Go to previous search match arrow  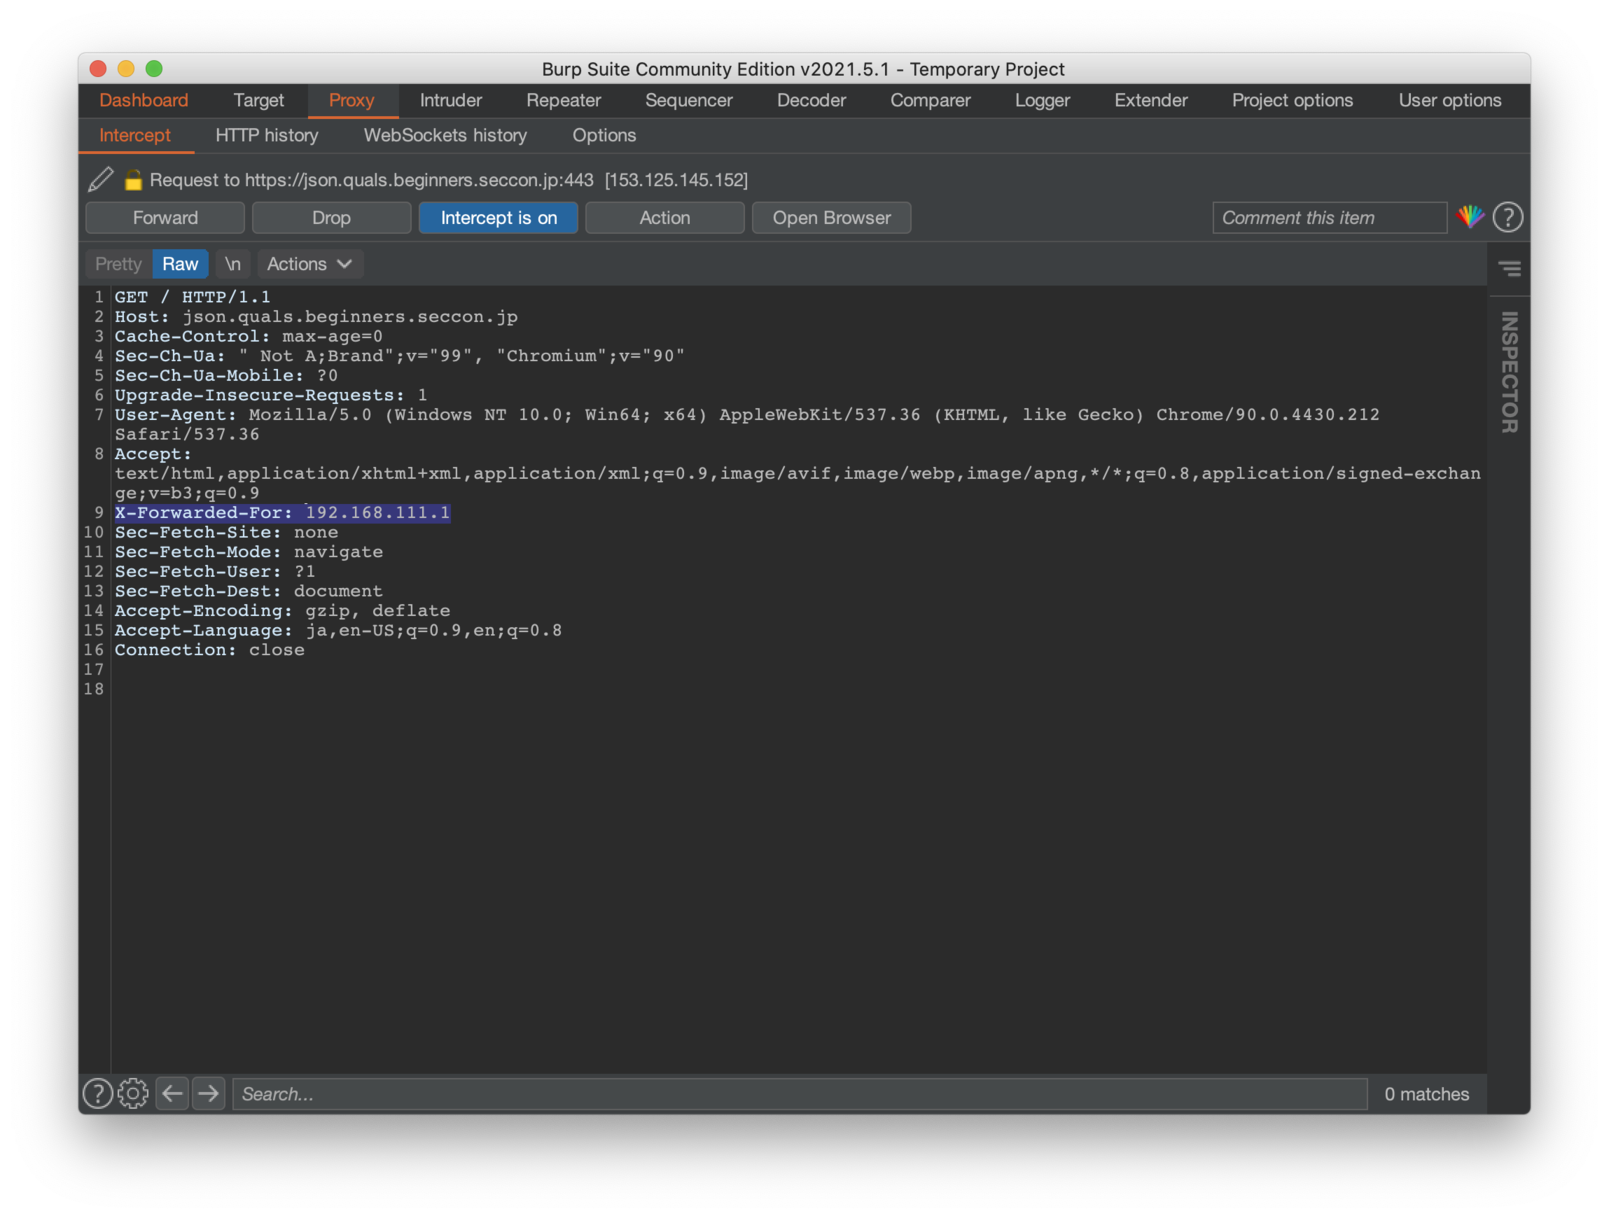tap(172, 1094)
